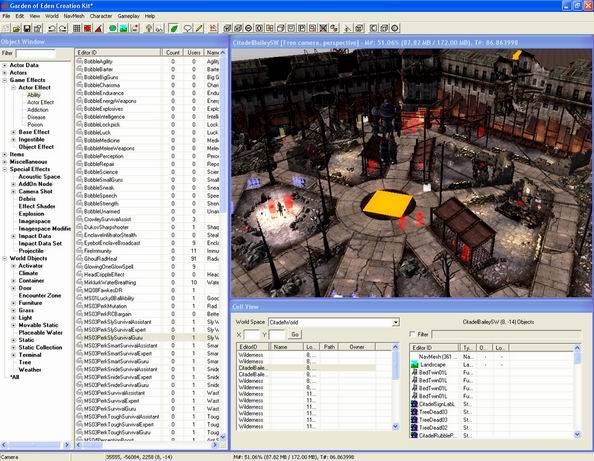Open the NavMesh menu
This screenshot has width=594, height=461.
click(x=74, y=16)
